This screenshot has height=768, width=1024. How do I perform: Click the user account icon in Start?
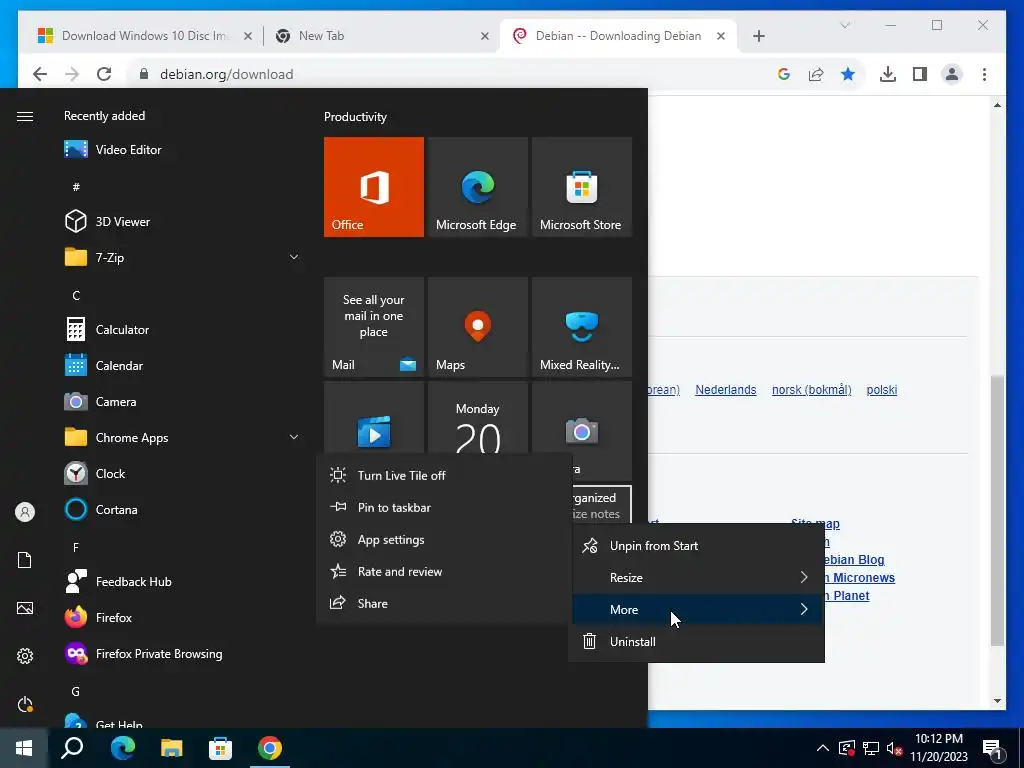(25, 512)
